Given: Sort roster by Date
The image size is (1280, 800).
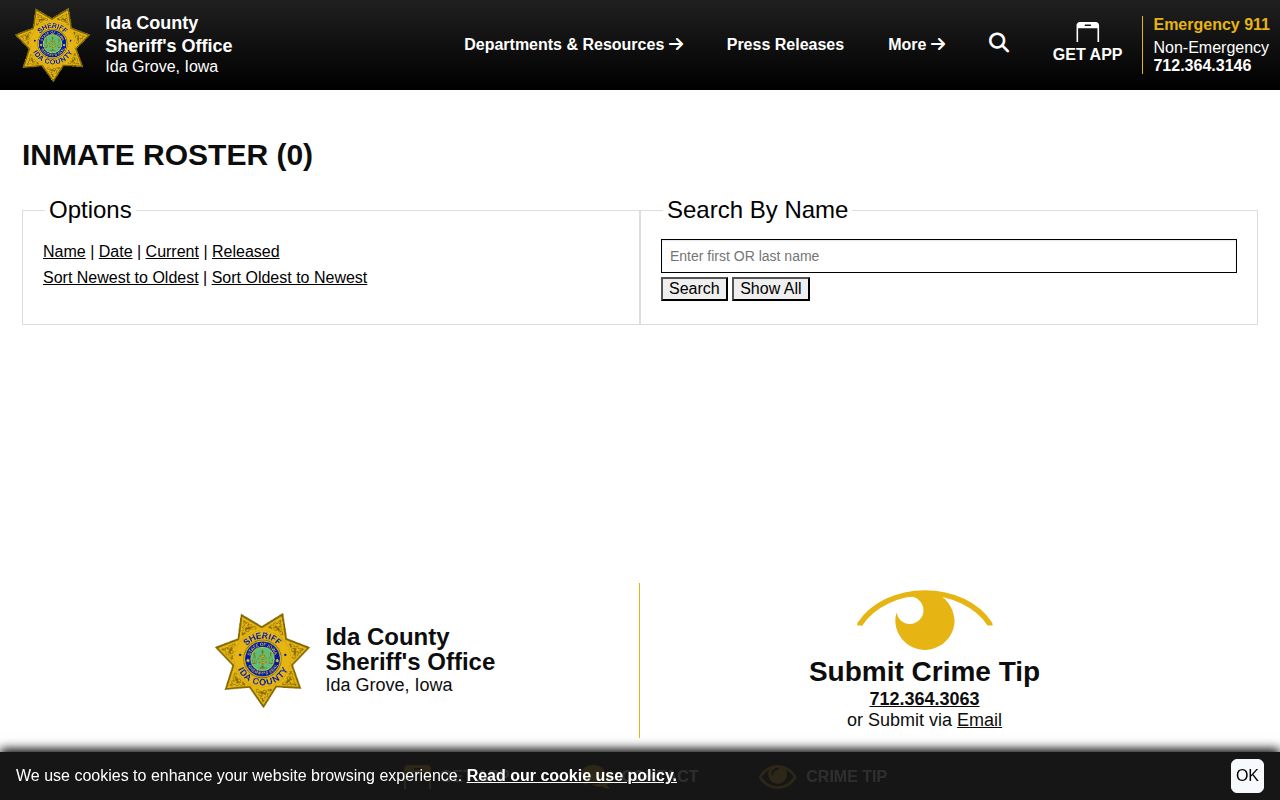Looking at the screenshot, I should 116,251.
